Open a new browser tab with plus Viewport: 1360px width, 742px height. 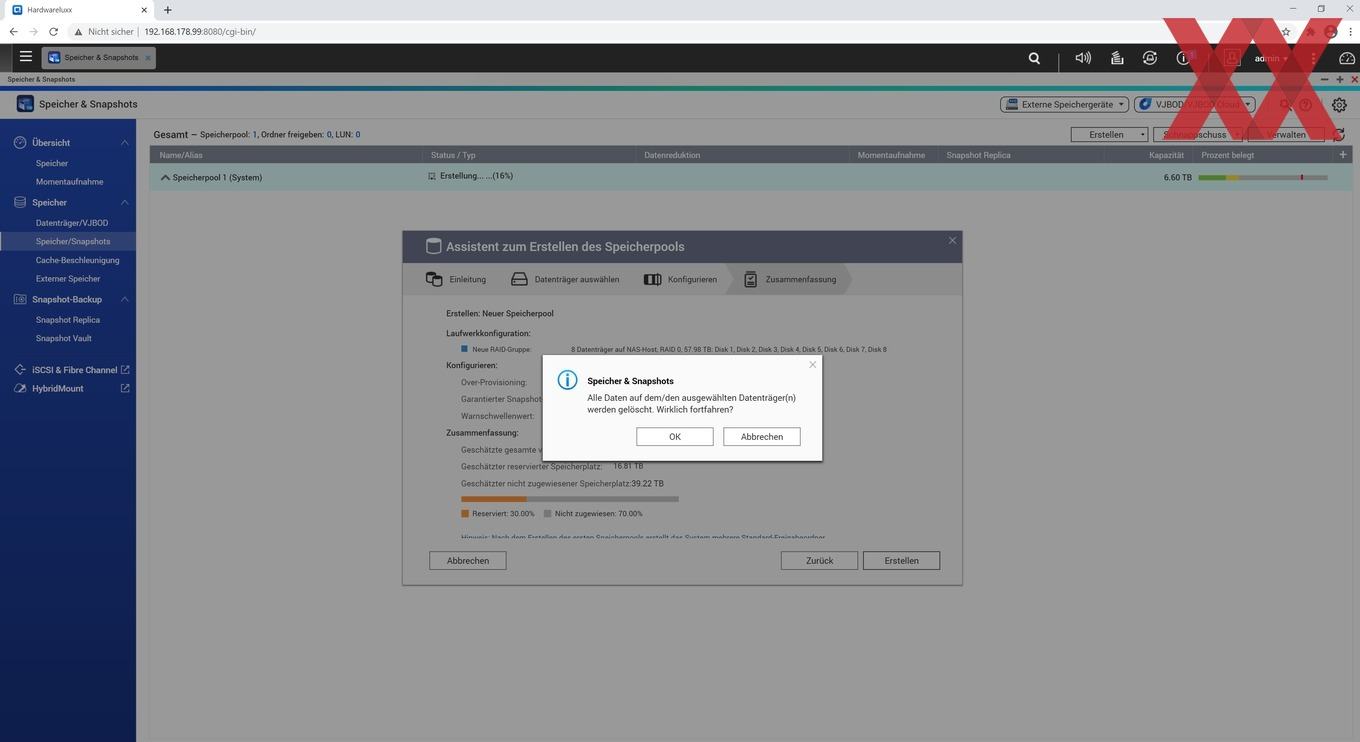click(167, 10)
